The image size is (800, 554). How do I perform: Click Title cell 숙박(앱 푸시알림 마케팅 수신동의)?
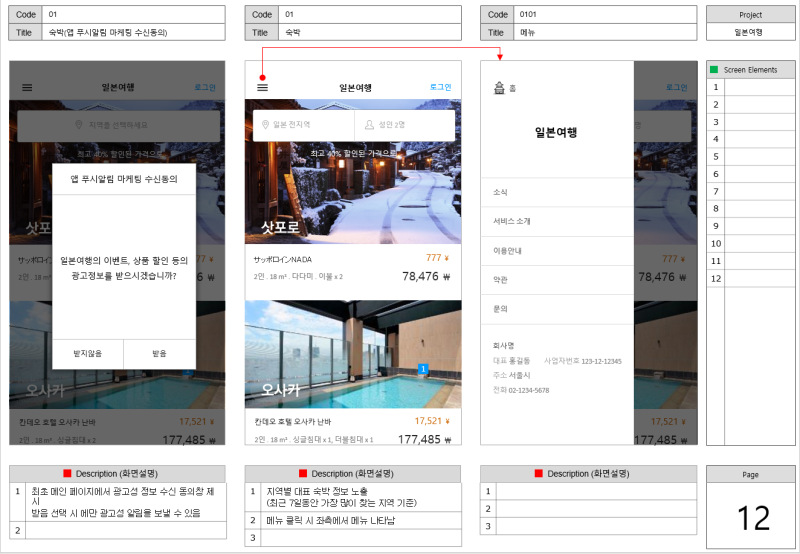coord(133,32)
